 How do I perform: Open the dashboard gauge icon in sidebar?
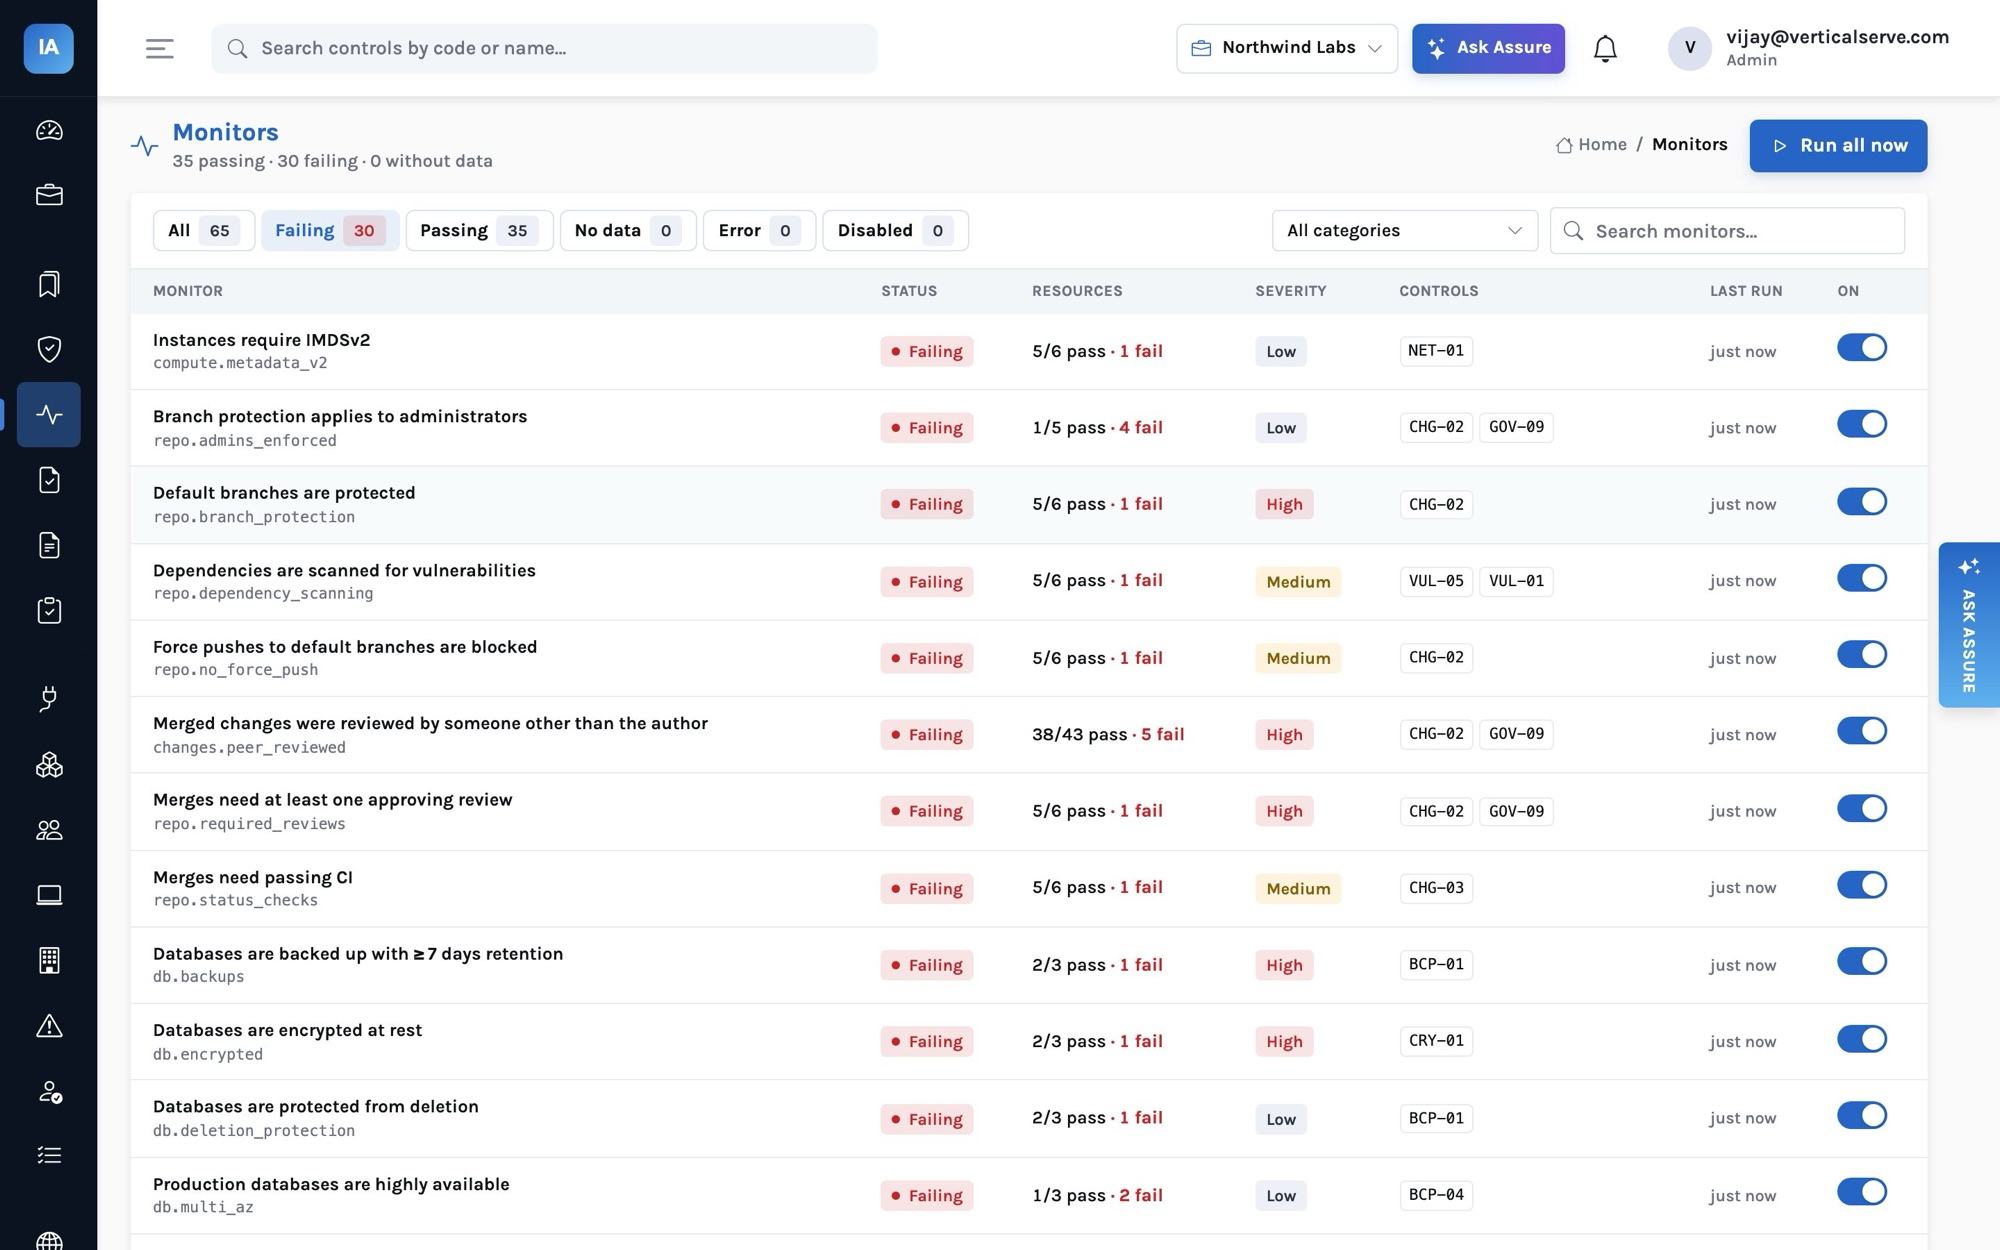49,130
